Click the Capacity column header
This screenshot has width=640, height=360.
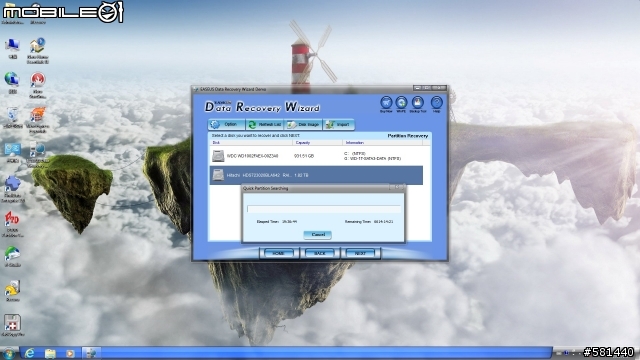pyautogui.click(x=317, y=142)
